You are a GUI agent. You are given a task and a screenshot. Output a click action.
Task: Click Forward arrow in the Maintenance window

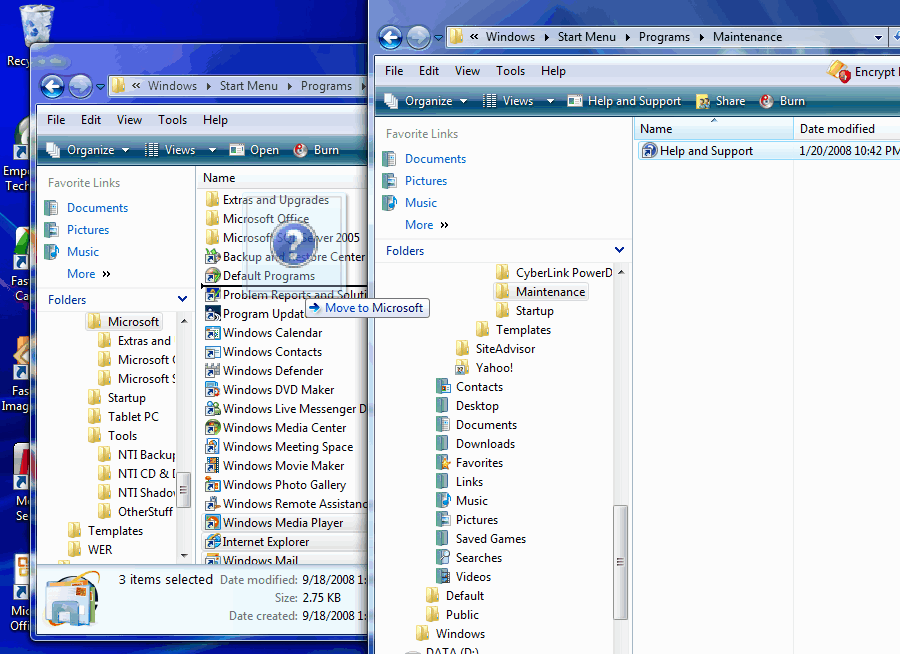(x=418, y=38)
